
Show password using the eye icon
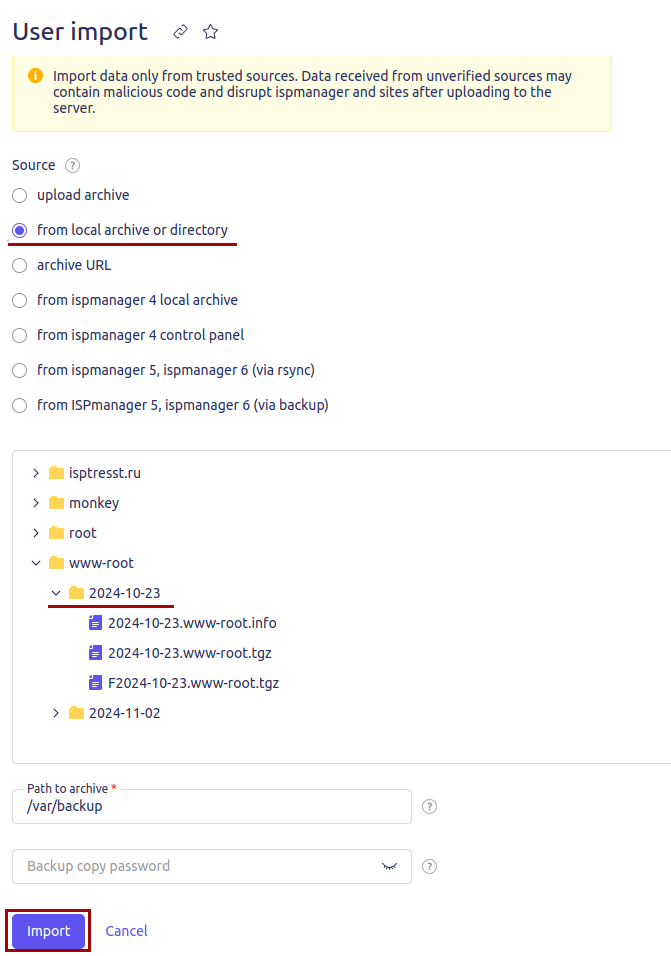click(x=389, y=866)
